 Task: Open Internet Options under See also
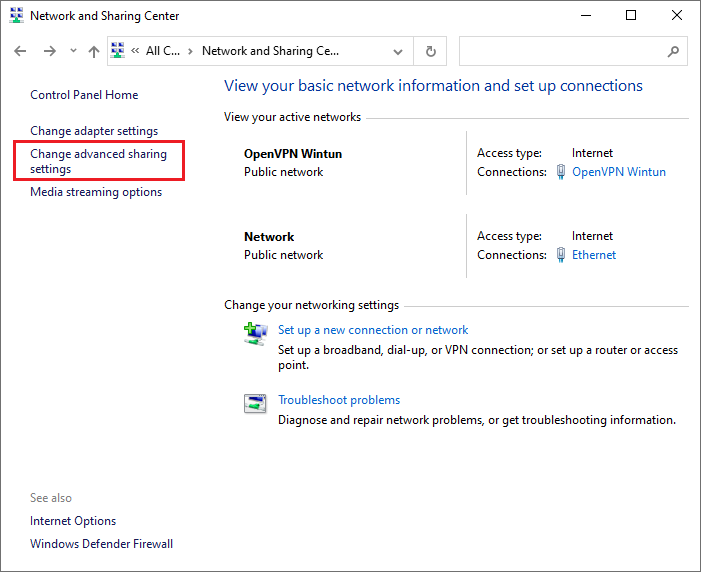[x=73, y=521]
